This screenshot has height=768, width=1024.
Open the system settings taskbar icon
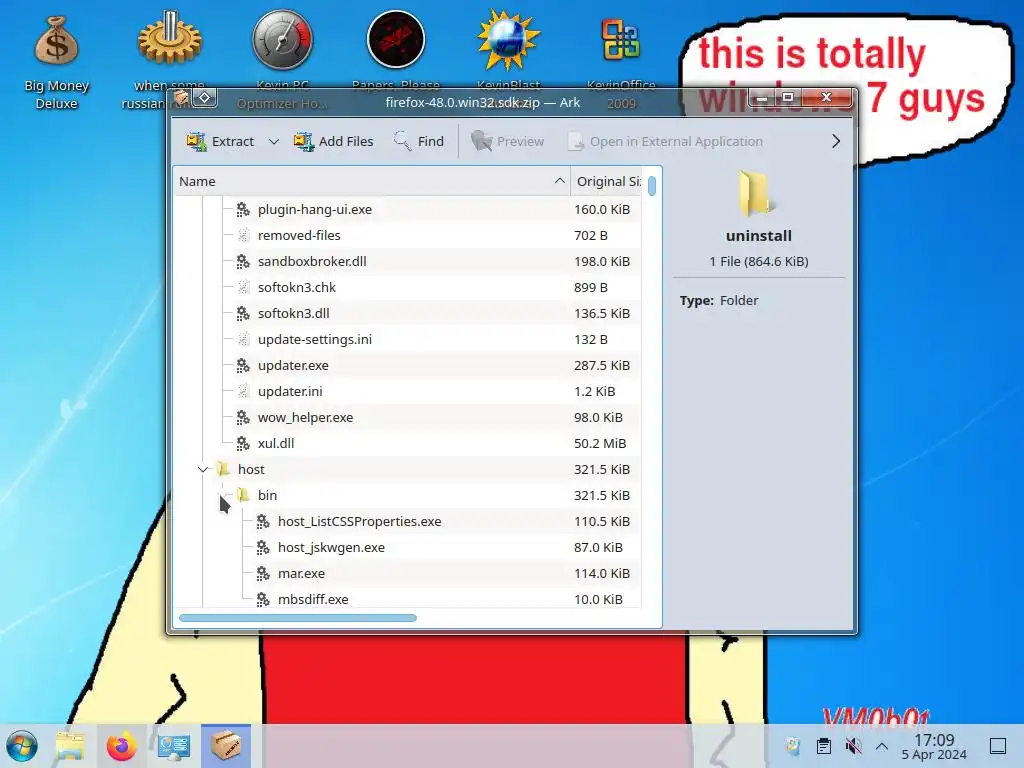tap(174, 746)
